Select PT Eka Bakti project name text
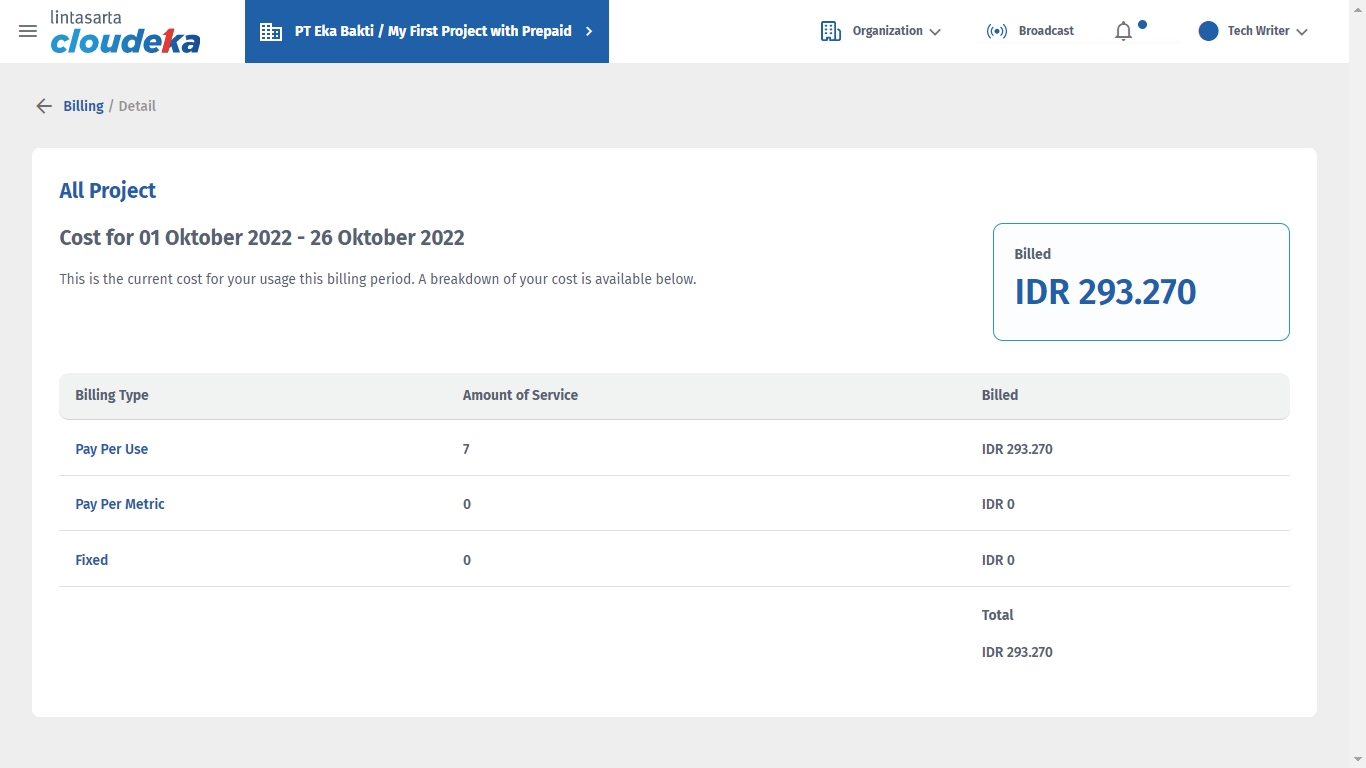This screenshot has height=768, width=1366. tap(433, 31)
